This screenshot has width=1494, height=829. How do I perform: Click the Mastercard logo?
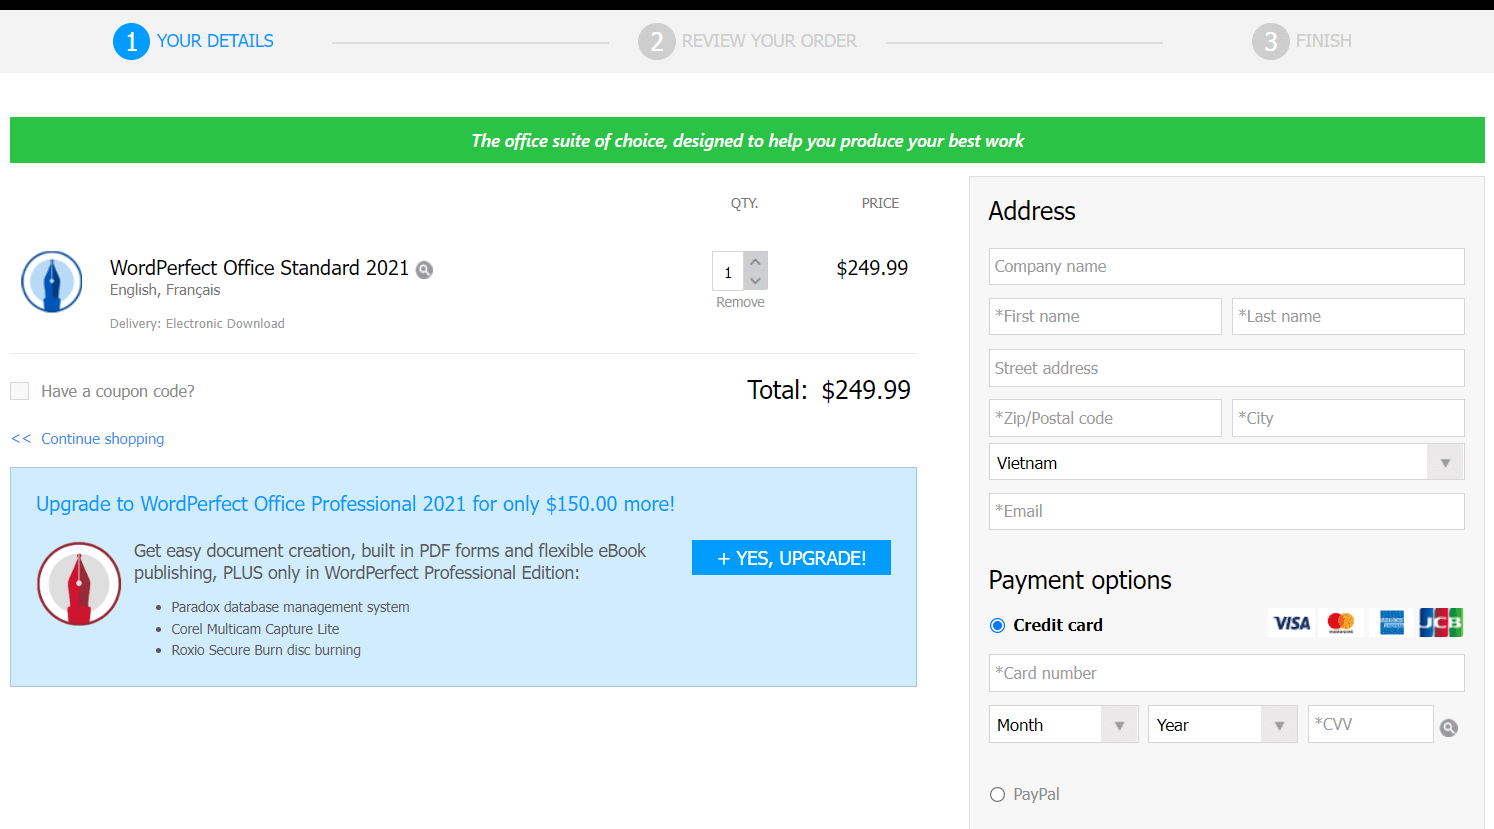[1341, 623]
